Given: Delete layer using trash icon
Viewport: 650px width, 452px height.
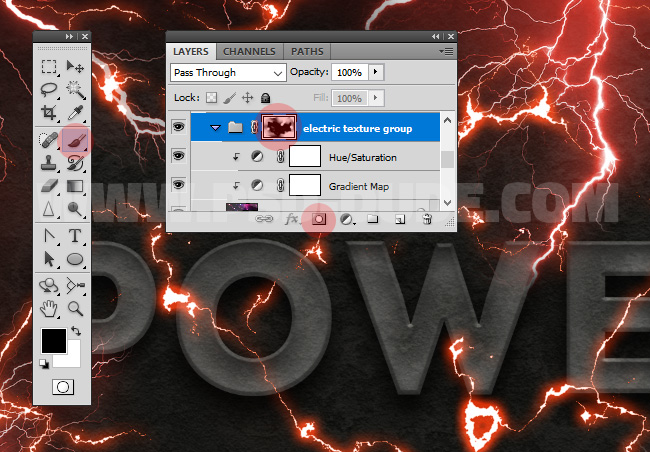Looking at the screenshot, I should (x=427, y=217).
